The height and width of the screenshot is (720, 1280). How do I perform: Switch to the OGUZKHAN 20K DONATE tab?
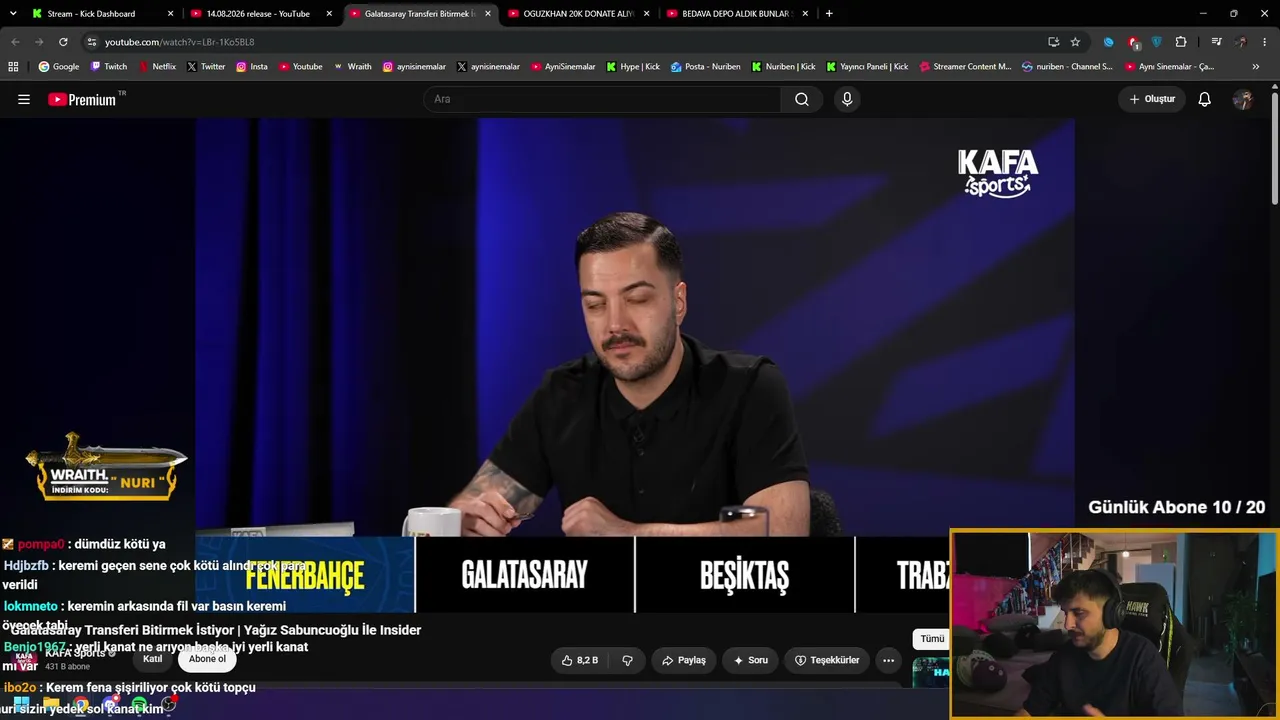coord(578,14)
